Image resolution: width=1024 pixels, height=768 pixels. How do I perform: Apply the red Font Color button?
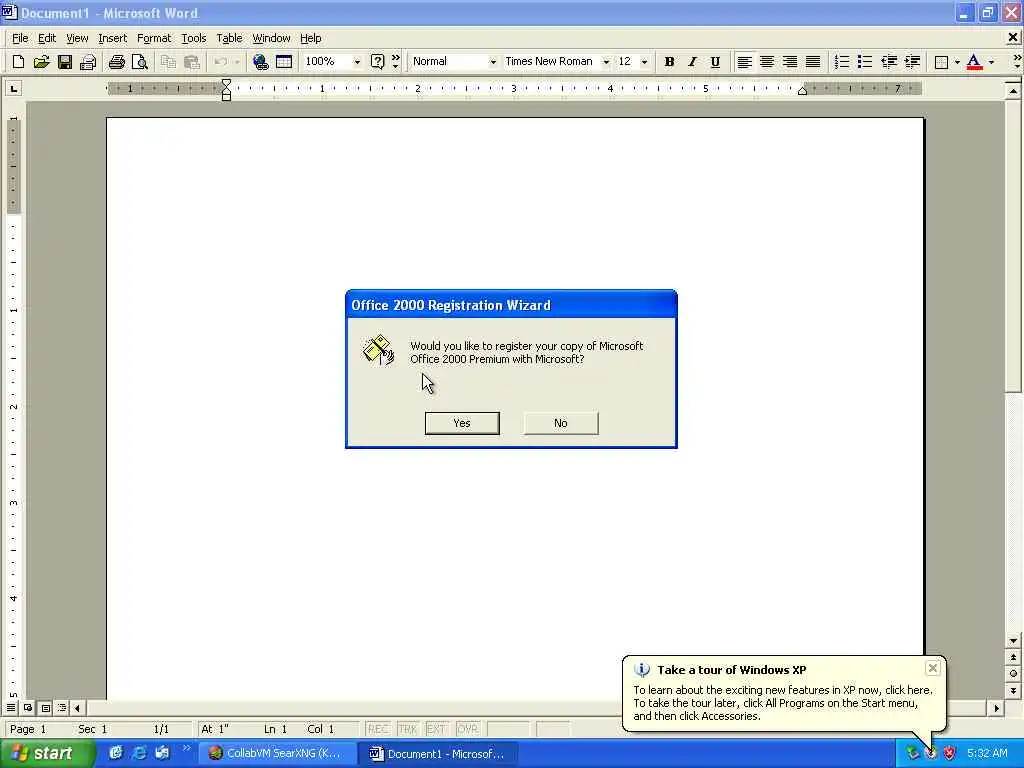(974, 62)
